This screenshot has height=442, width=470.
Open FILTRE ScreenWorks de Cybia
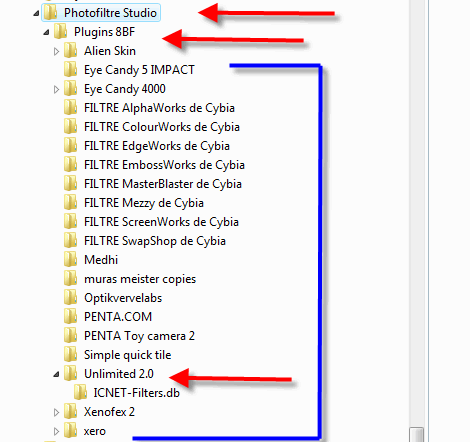click(161, 222)
